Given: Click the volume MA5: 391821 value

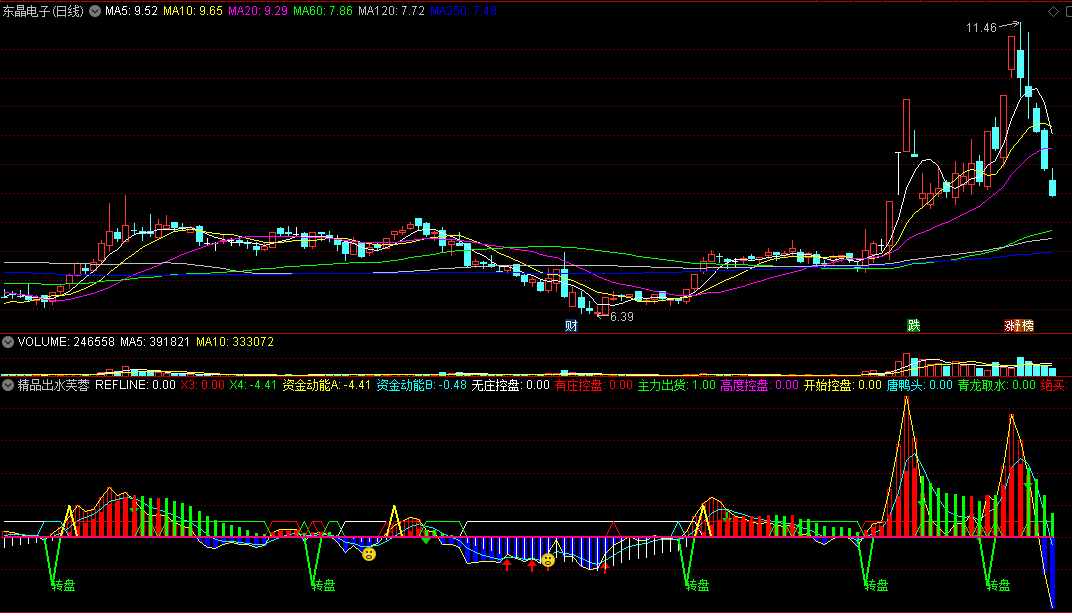Looking at the screenshot, I should 155,342.
